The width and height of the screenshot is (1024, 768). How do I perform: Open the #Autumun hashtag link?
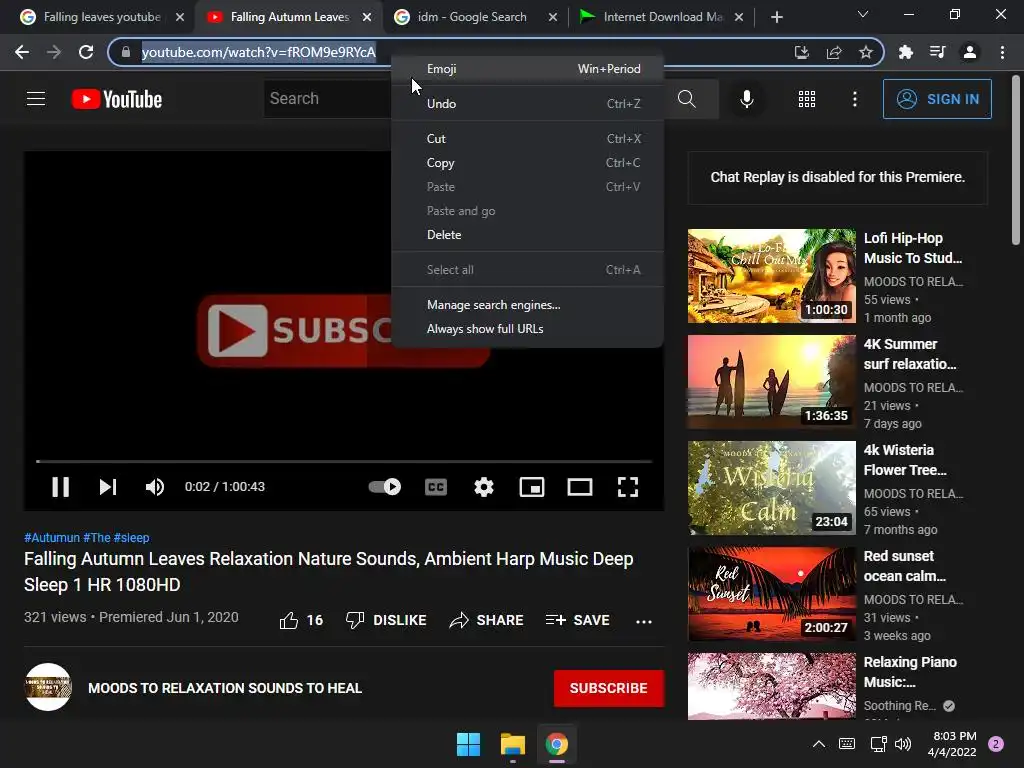click(x=52, y=537)
